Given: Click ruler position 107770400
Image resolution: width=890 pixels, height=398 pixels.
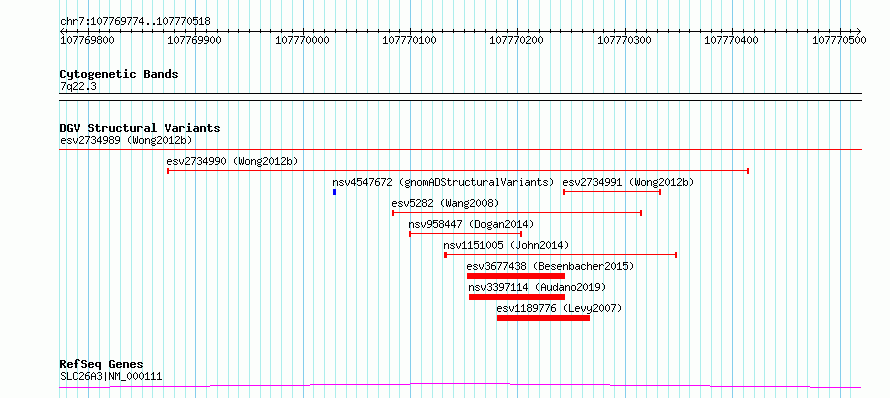Looking at the screenshot, I should tap(732, 40).
